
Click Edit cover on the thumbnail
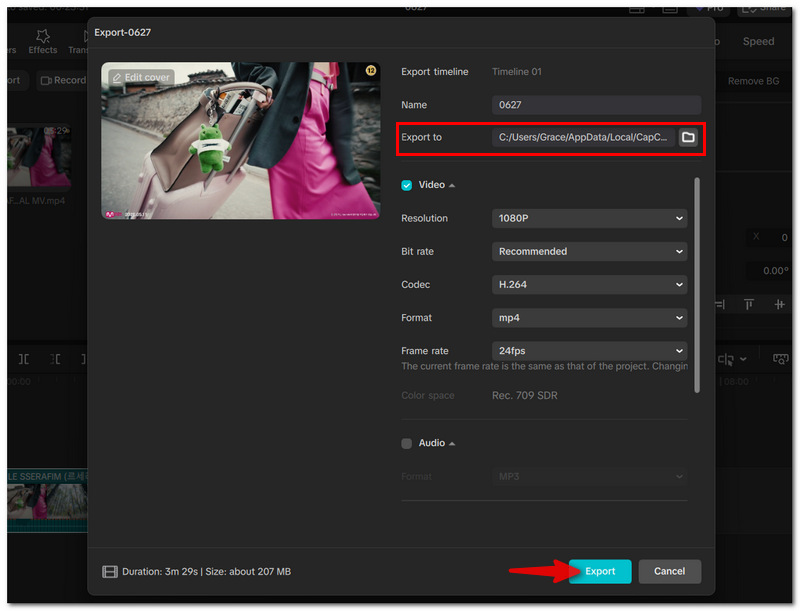click(x=141, y=78)
